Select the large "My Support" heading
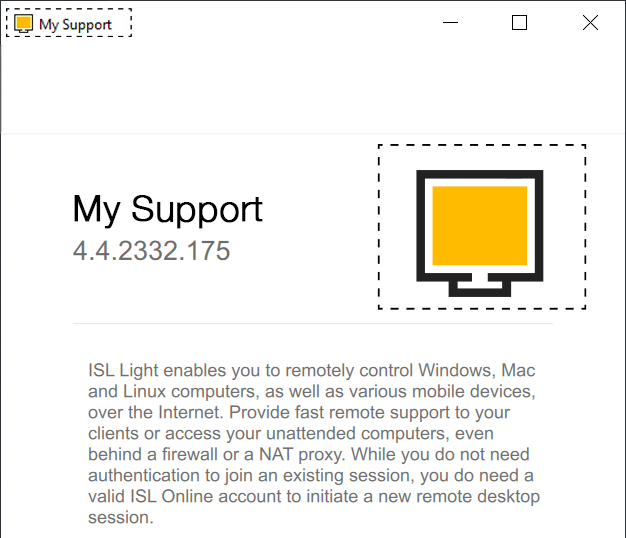The width and height of the screenshot is (626, 538). click(168, 209)
